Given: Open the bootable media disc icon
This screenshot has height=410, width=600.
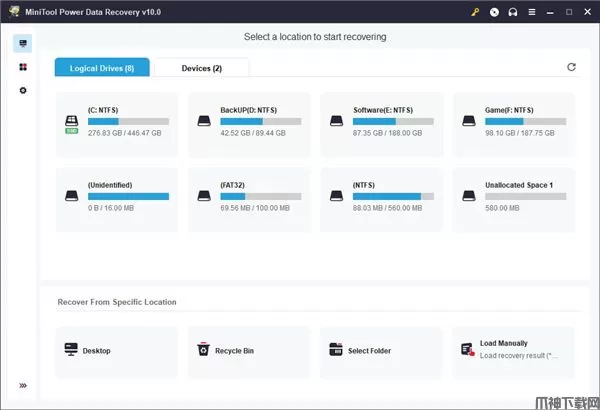Looking at the screenshot, I should click(494, 12).
